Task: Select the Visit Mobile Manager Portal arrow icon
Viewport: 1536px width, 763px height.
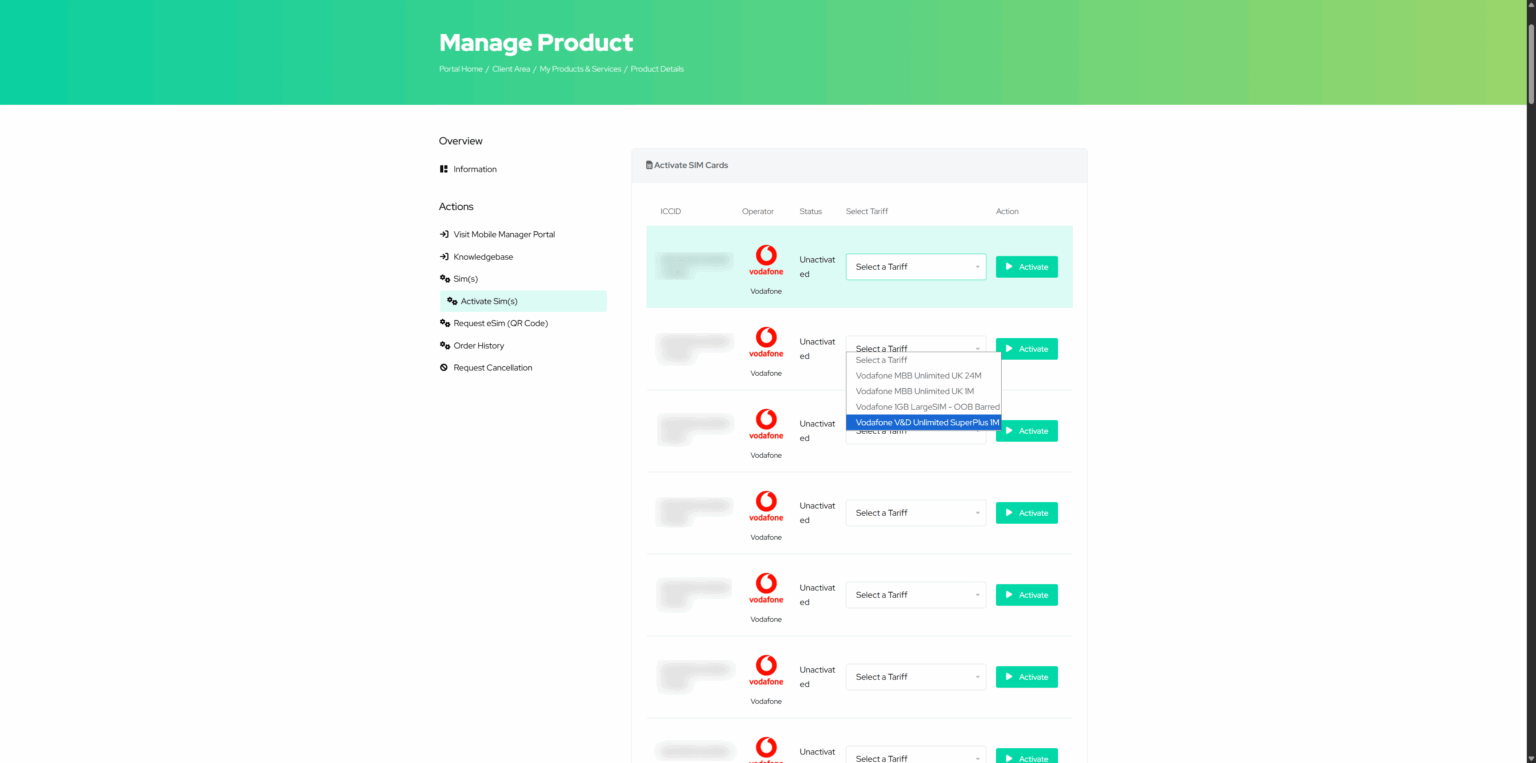Action: [x=443, y=233]
